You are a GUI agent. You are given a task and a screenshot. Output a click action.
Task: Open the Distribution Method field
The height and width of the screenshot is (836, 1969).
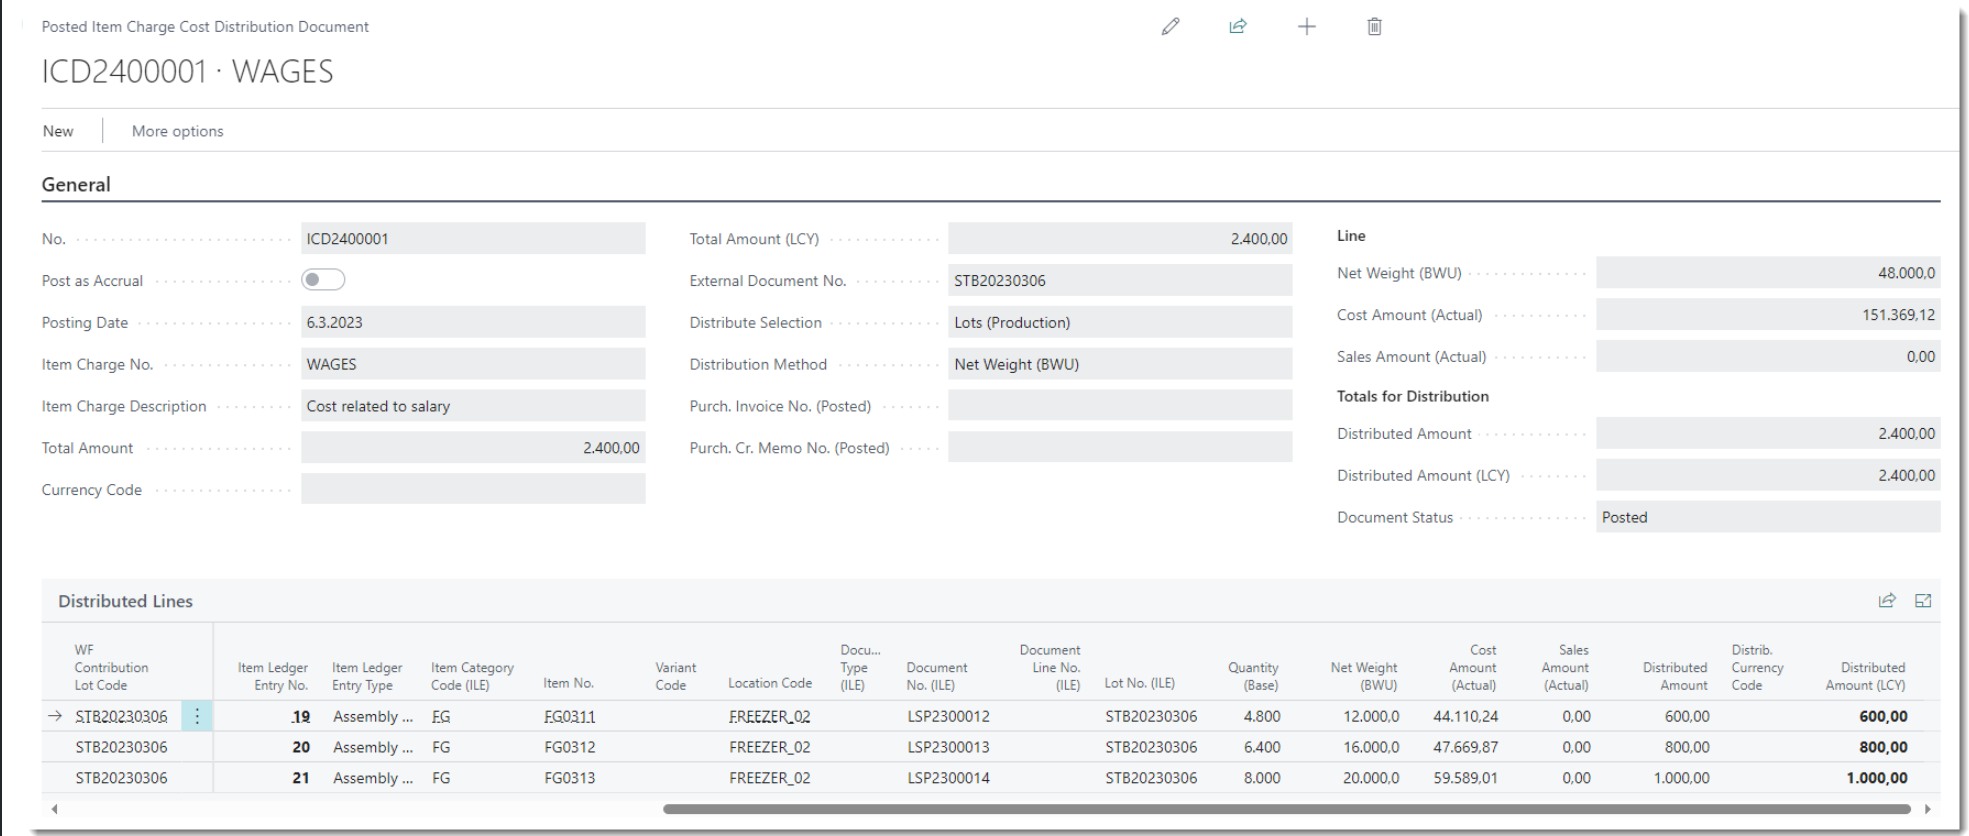[1118, 365]
